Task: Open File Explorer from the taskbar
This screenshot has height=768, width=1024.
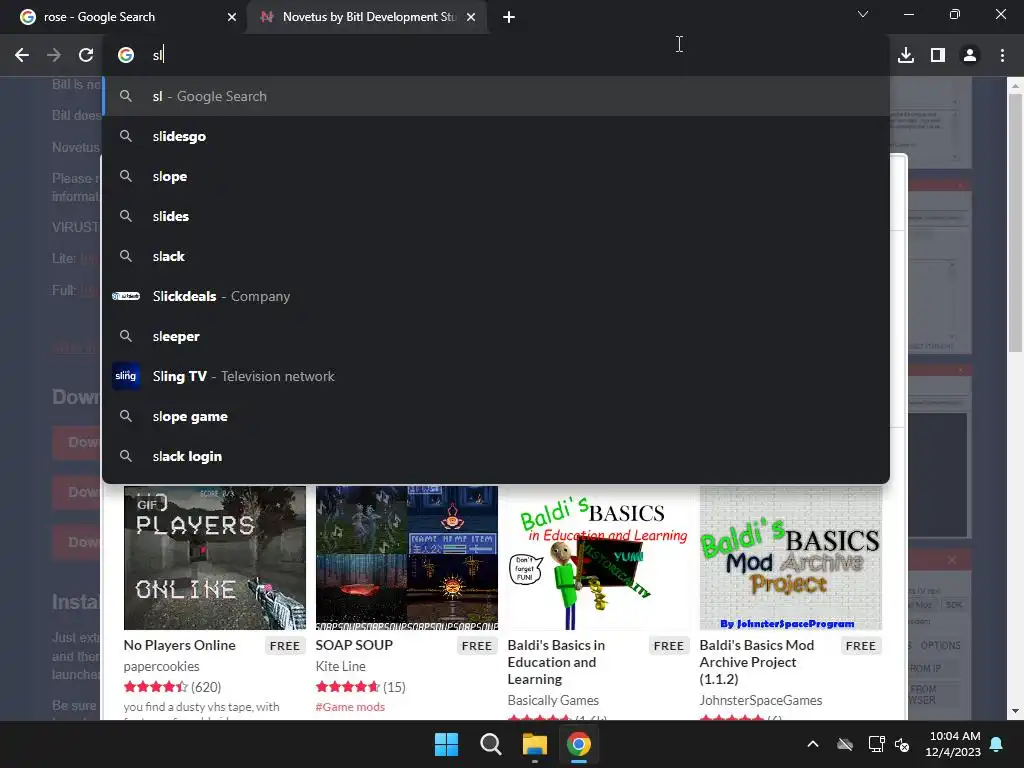Action: 534,744
